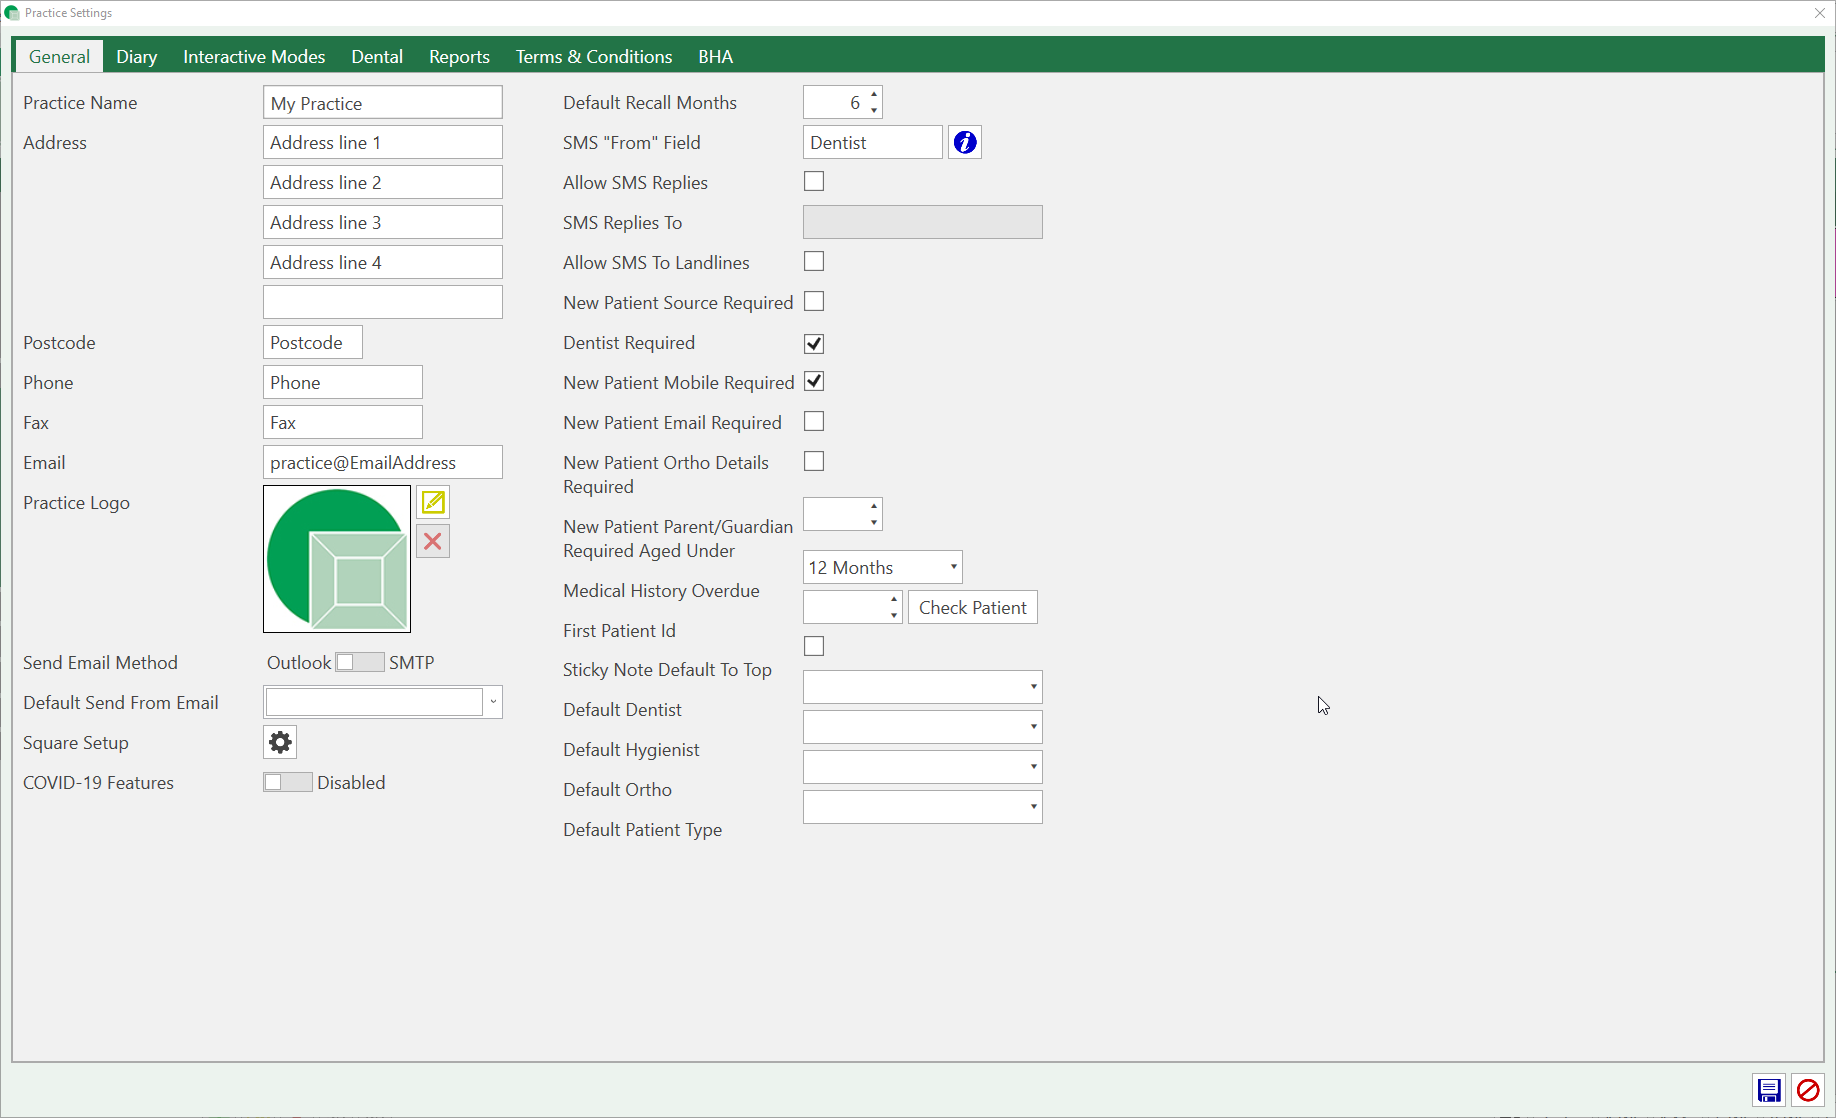Viewport: 1836px width, 1118px height.
Task: Uncheck the Dentist Required checkbox
Action: [x=814, y=343]
